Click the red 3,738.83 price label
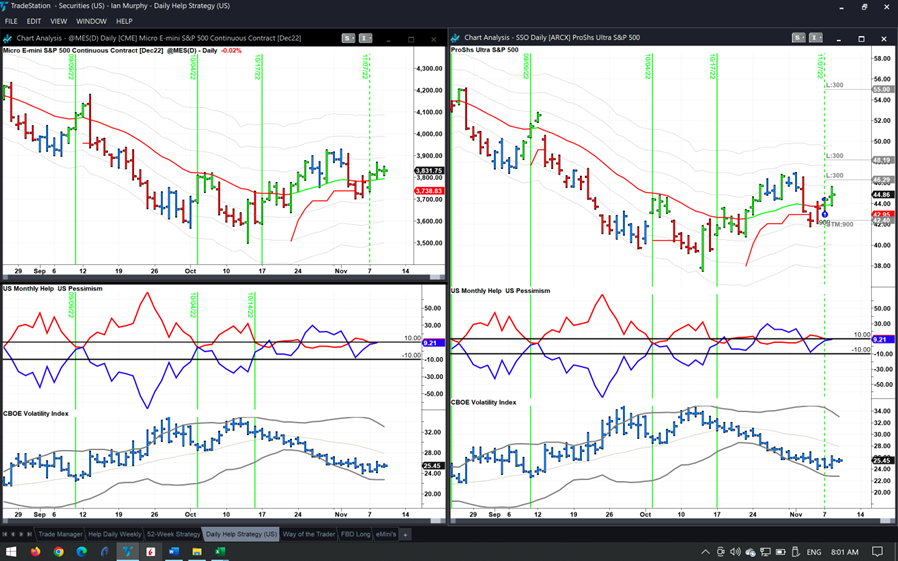Screen dimensions: 898x561 click(428, 191)
